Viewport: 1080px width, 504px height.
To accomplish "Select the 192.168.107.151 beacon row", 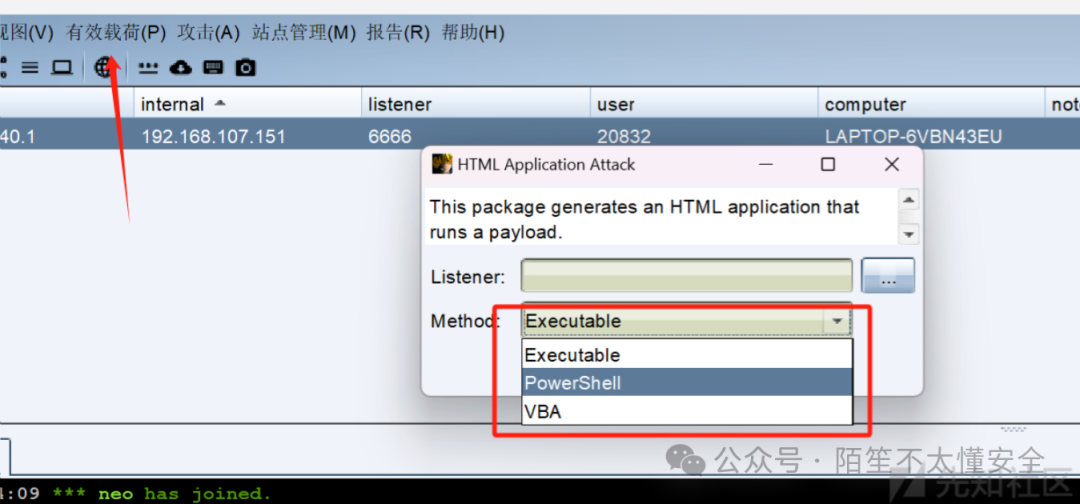I will tap(540, 137).
